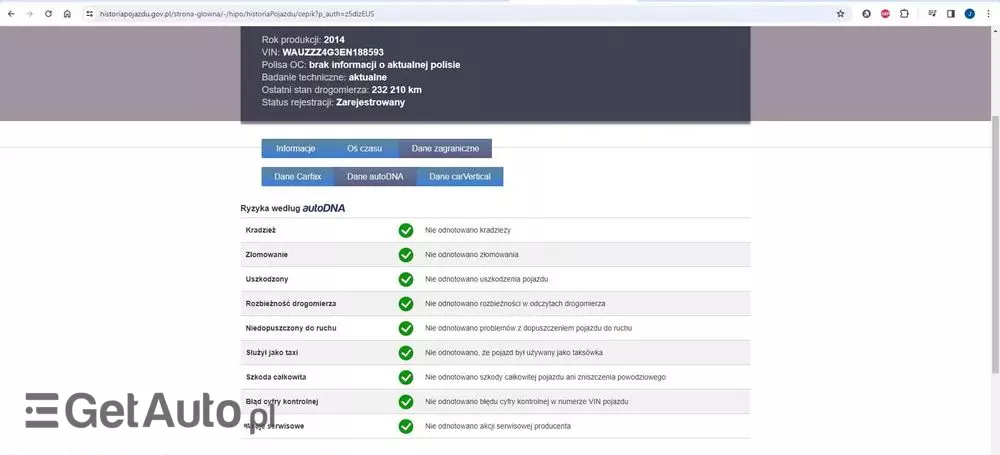
Task: Open the Dane carVertical section
Action: tap(460, 176)
